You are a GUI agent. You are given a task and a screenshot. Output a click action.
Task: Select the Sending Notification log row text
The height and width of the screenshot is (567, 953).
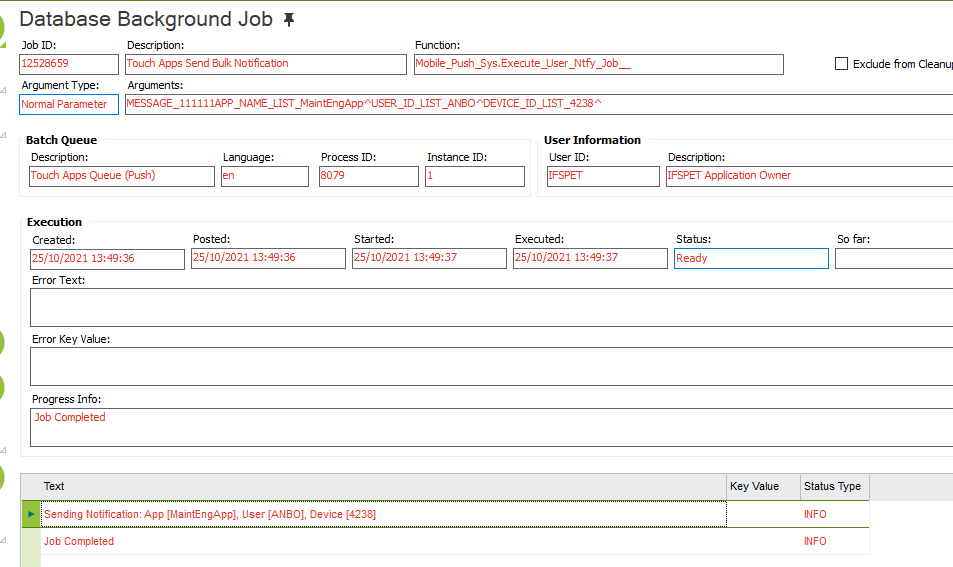tap(210, 515)
